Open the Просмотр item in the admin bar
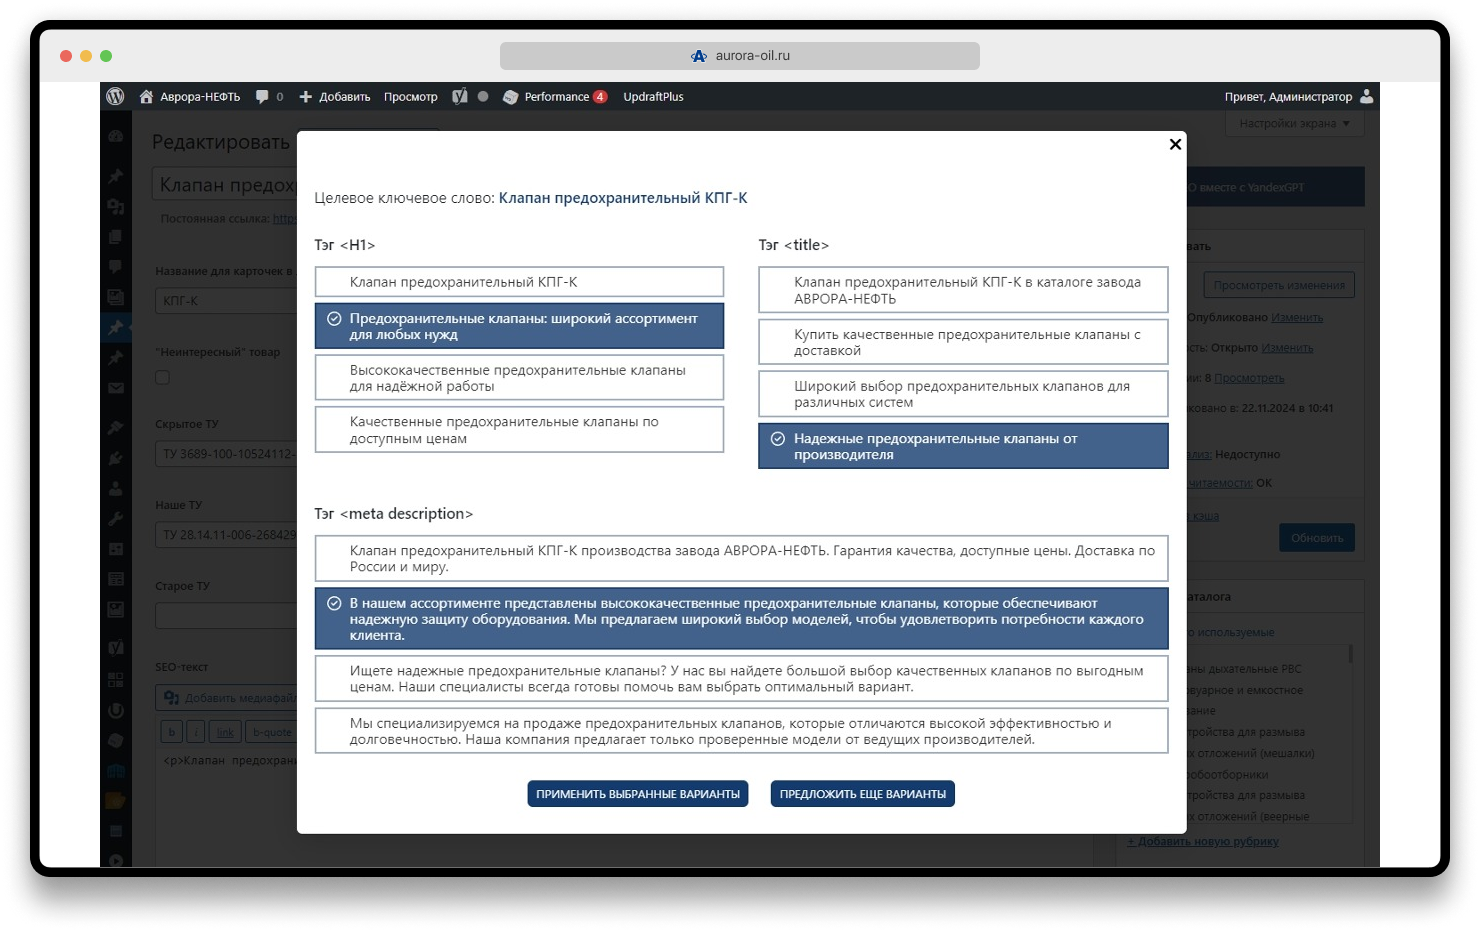Image resolution: width=1480 pixels, height=932 pixels. (x=410, y=97)
